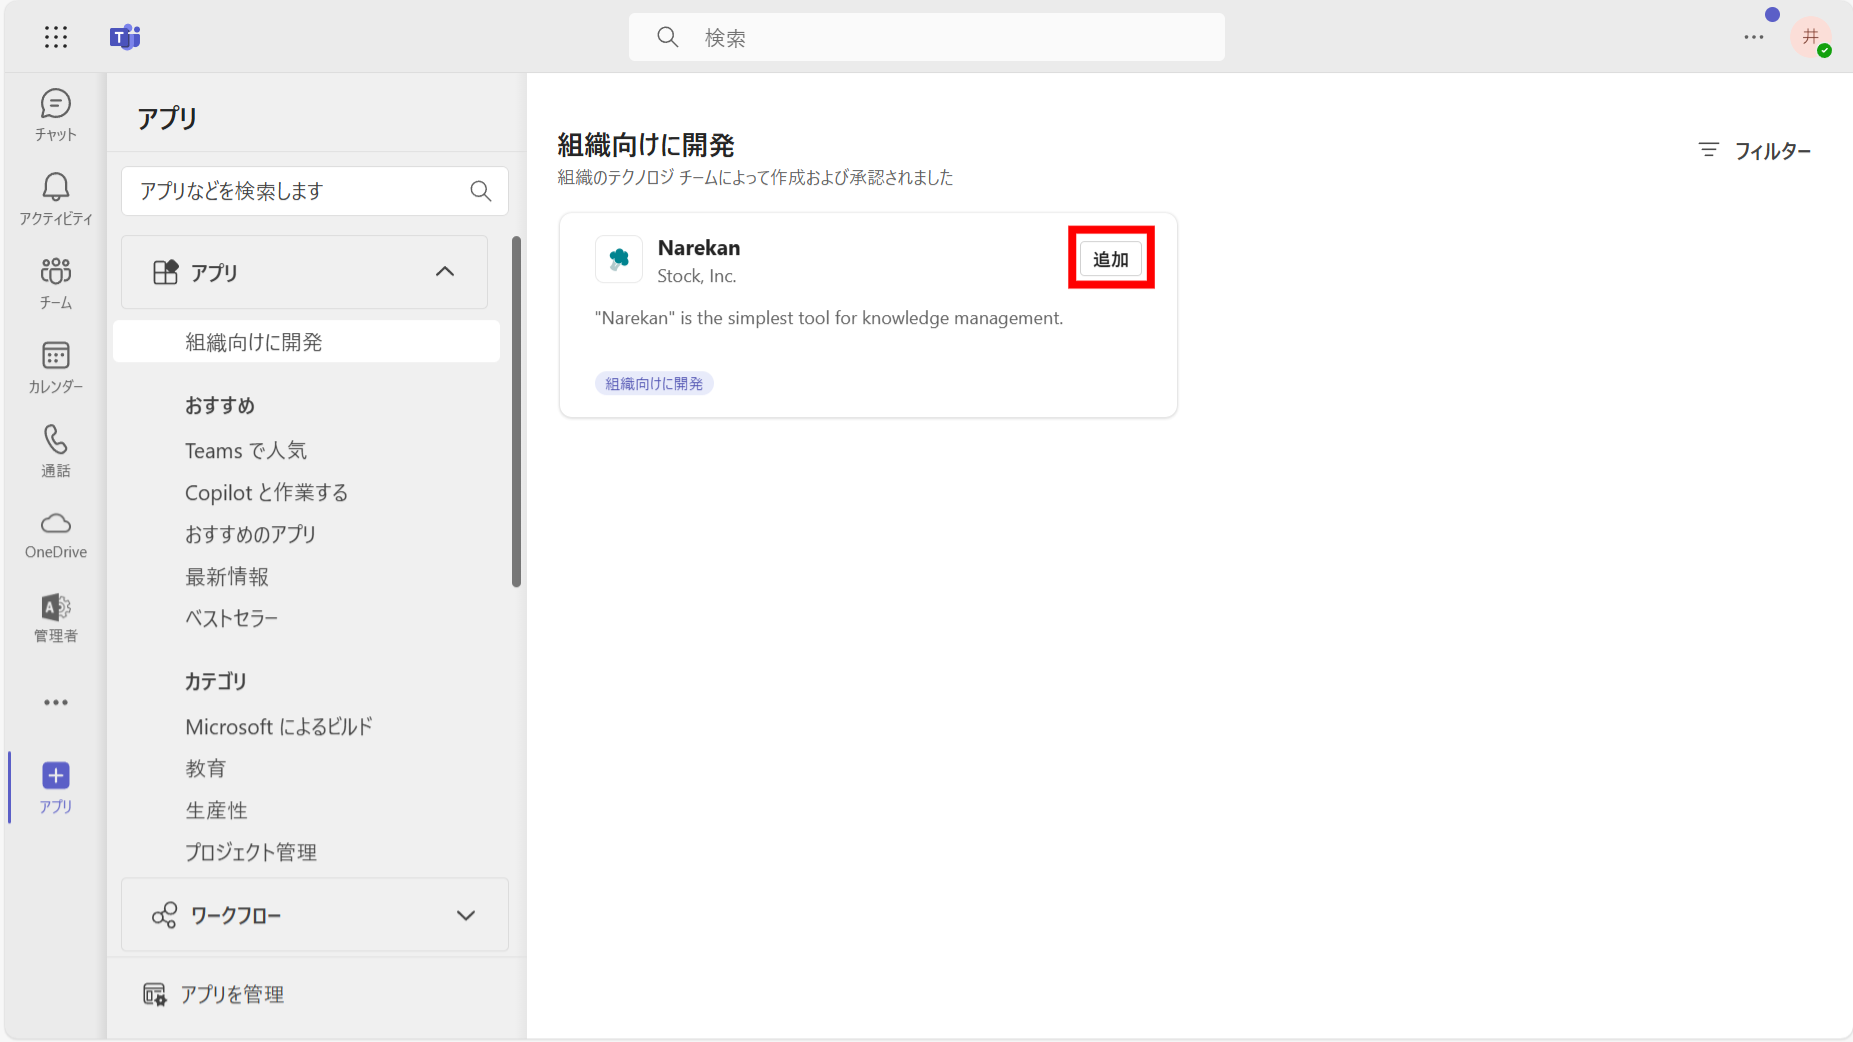Expand the ワークフロー section chevron
Viewport: 1853px width, 1042px height.
point(466,915)
